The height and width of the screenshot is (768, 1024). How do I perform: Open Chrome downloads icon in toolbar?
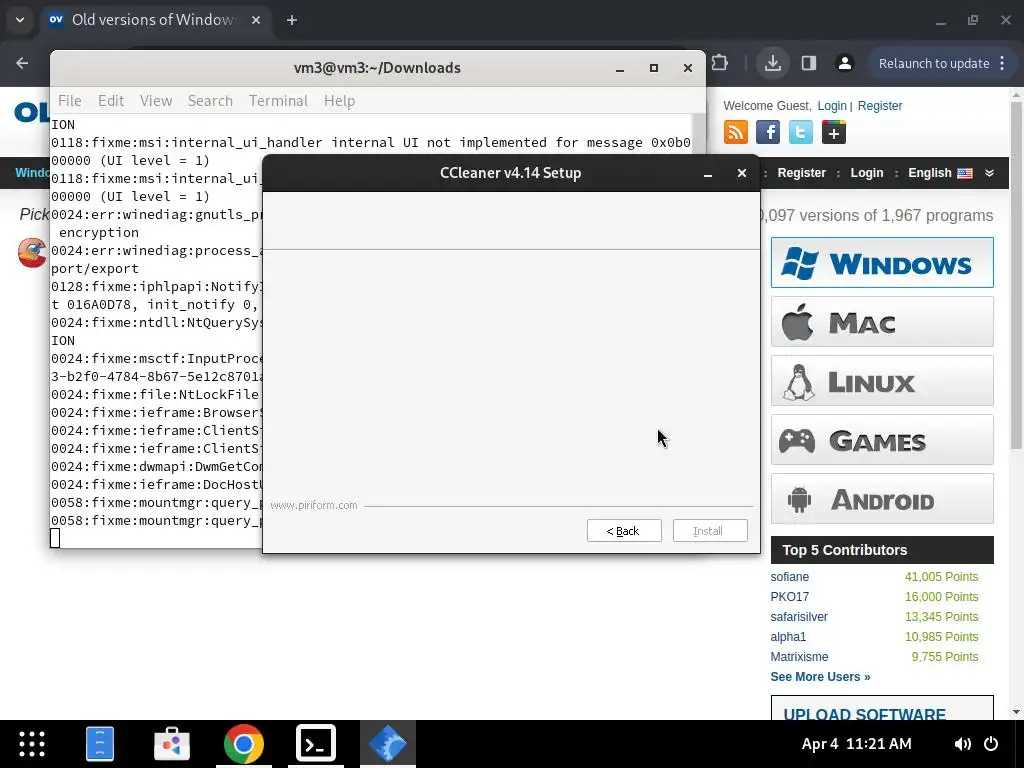773,63
